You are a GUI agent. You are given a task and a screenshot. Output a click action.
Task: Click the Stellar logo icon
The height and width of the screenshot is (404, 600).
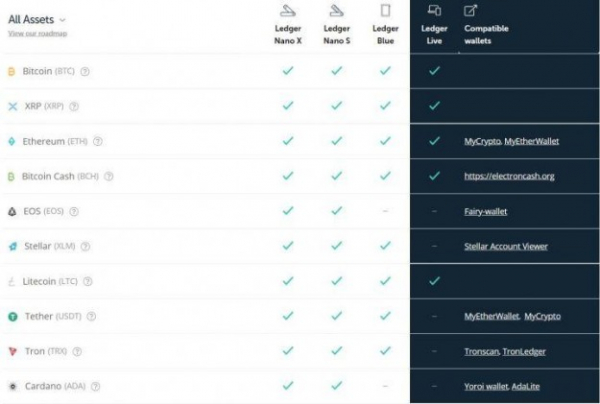tap(12, 246)
